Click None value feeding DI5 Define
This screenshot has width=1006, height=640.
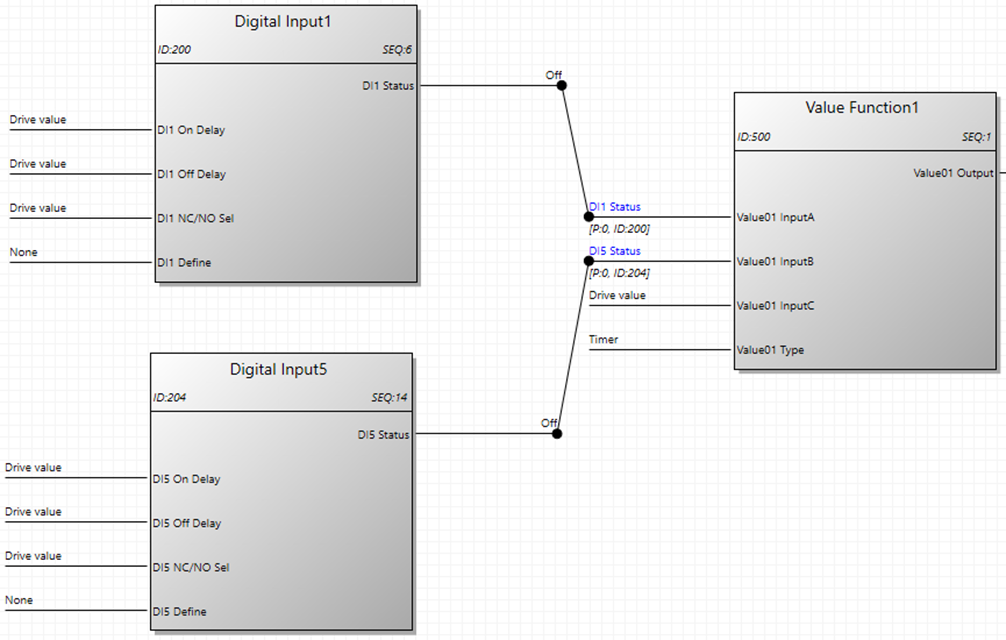point(19,601)
